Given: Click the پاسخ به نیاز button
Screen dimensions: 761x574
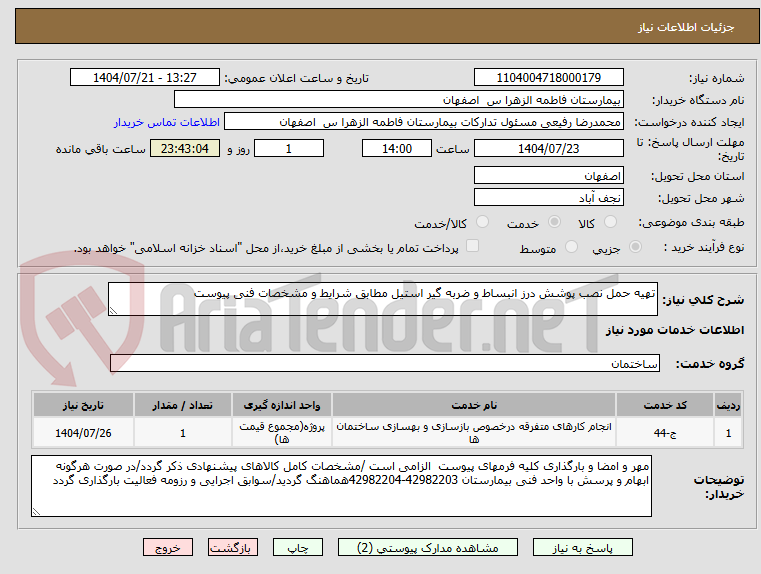Looking at the screenshot, I should [x=582, y=547].
